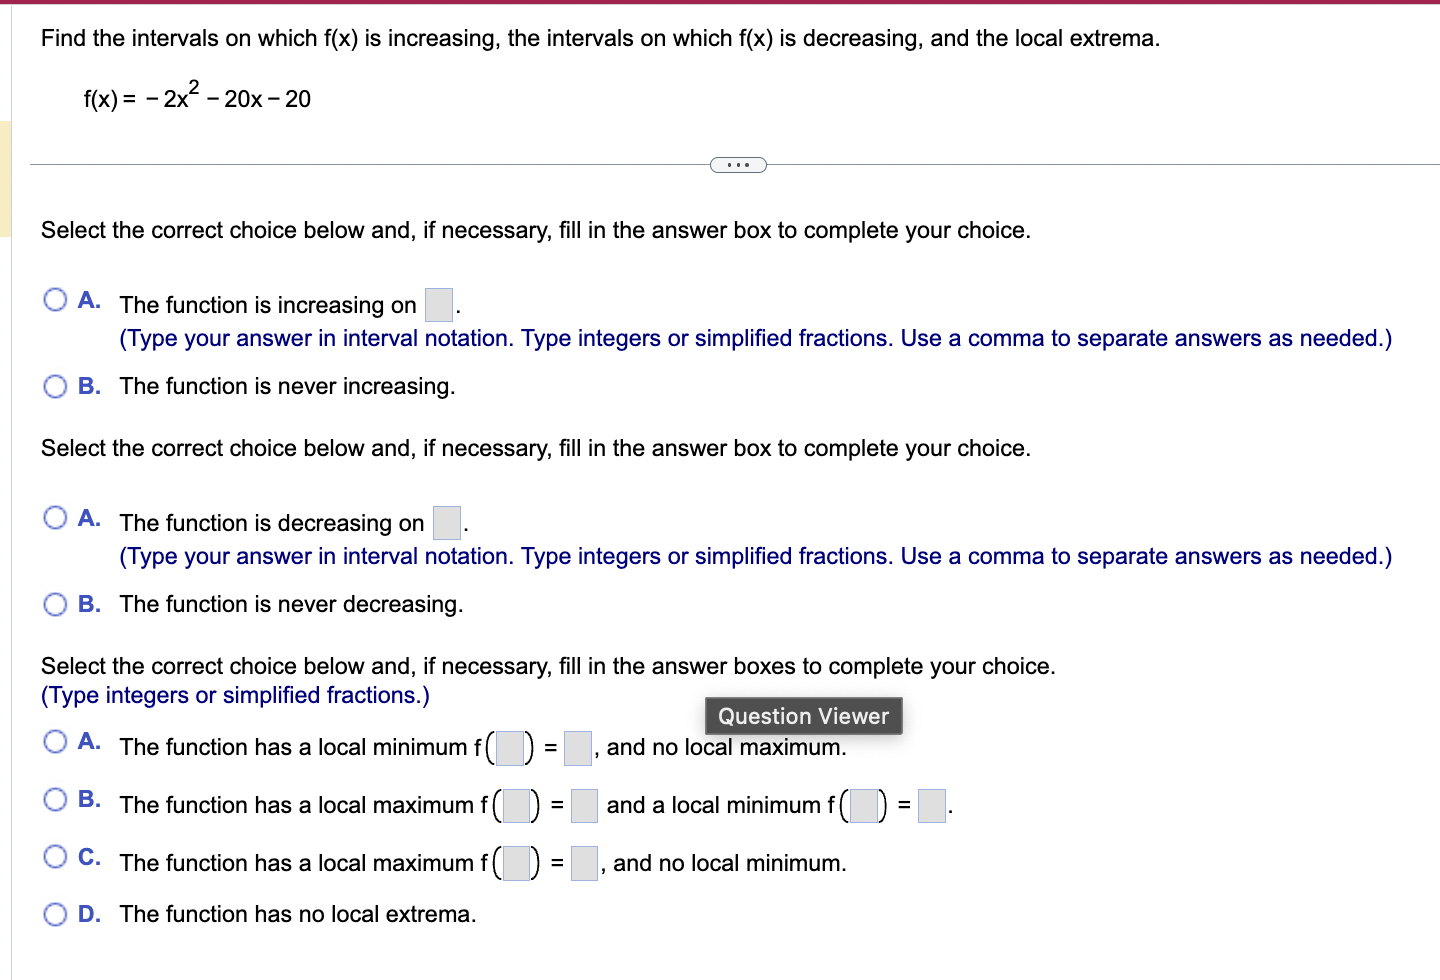Screen dimensions: 1440x980
Task: Select choice A for the decreasing interval
Action: click(x=55, y=517)
